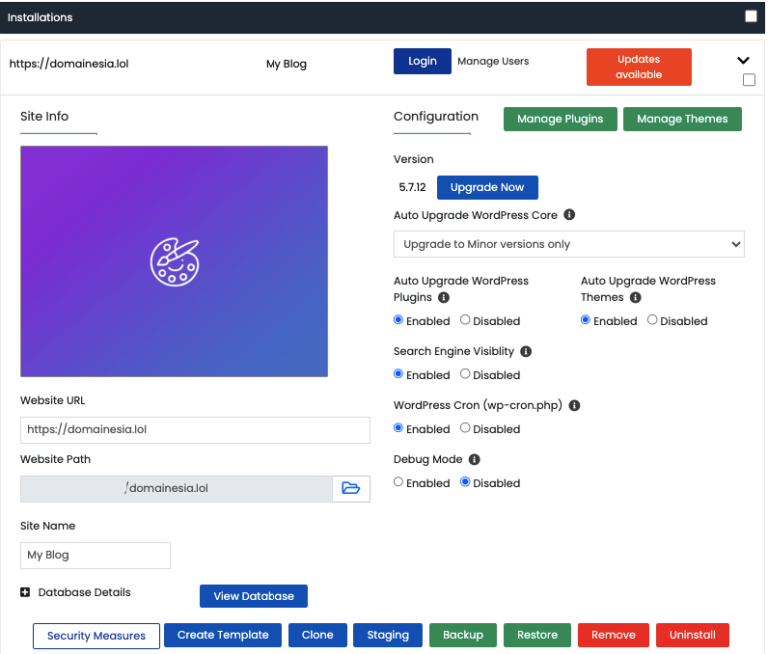
Task: Click the Search Engine Visibility info icon
Action: (526, 351)
